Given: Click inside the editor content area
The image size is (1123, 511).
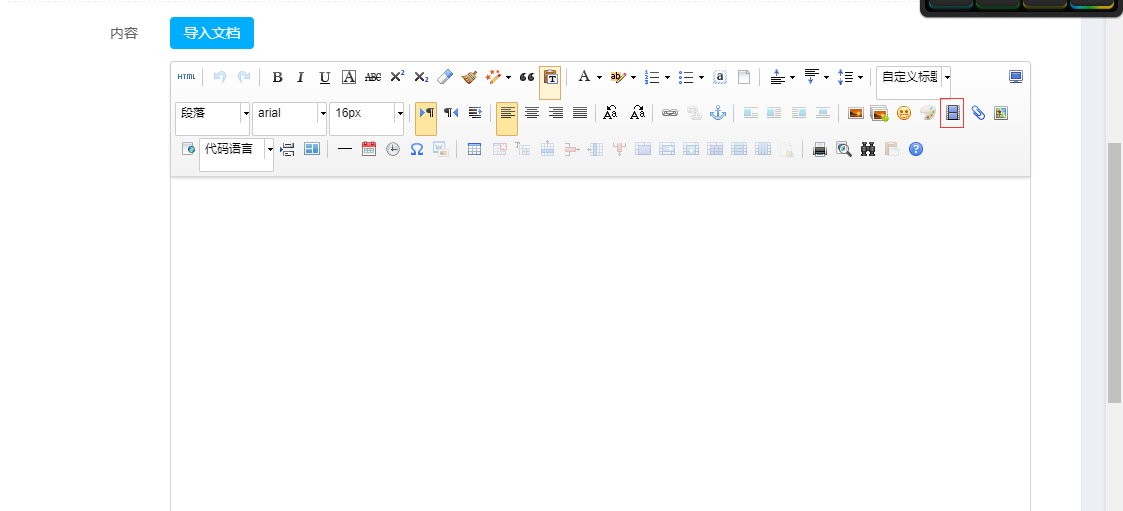Looking at the screenshot, I should tap(600, 344).
